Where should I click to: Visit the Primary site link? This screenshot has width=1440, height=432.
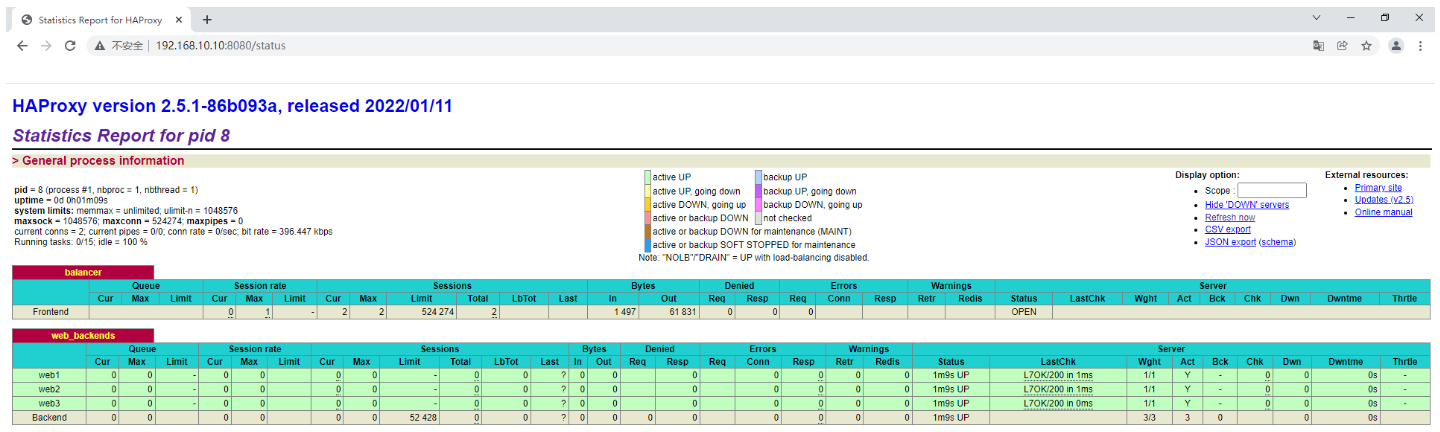click(1378, 187)
